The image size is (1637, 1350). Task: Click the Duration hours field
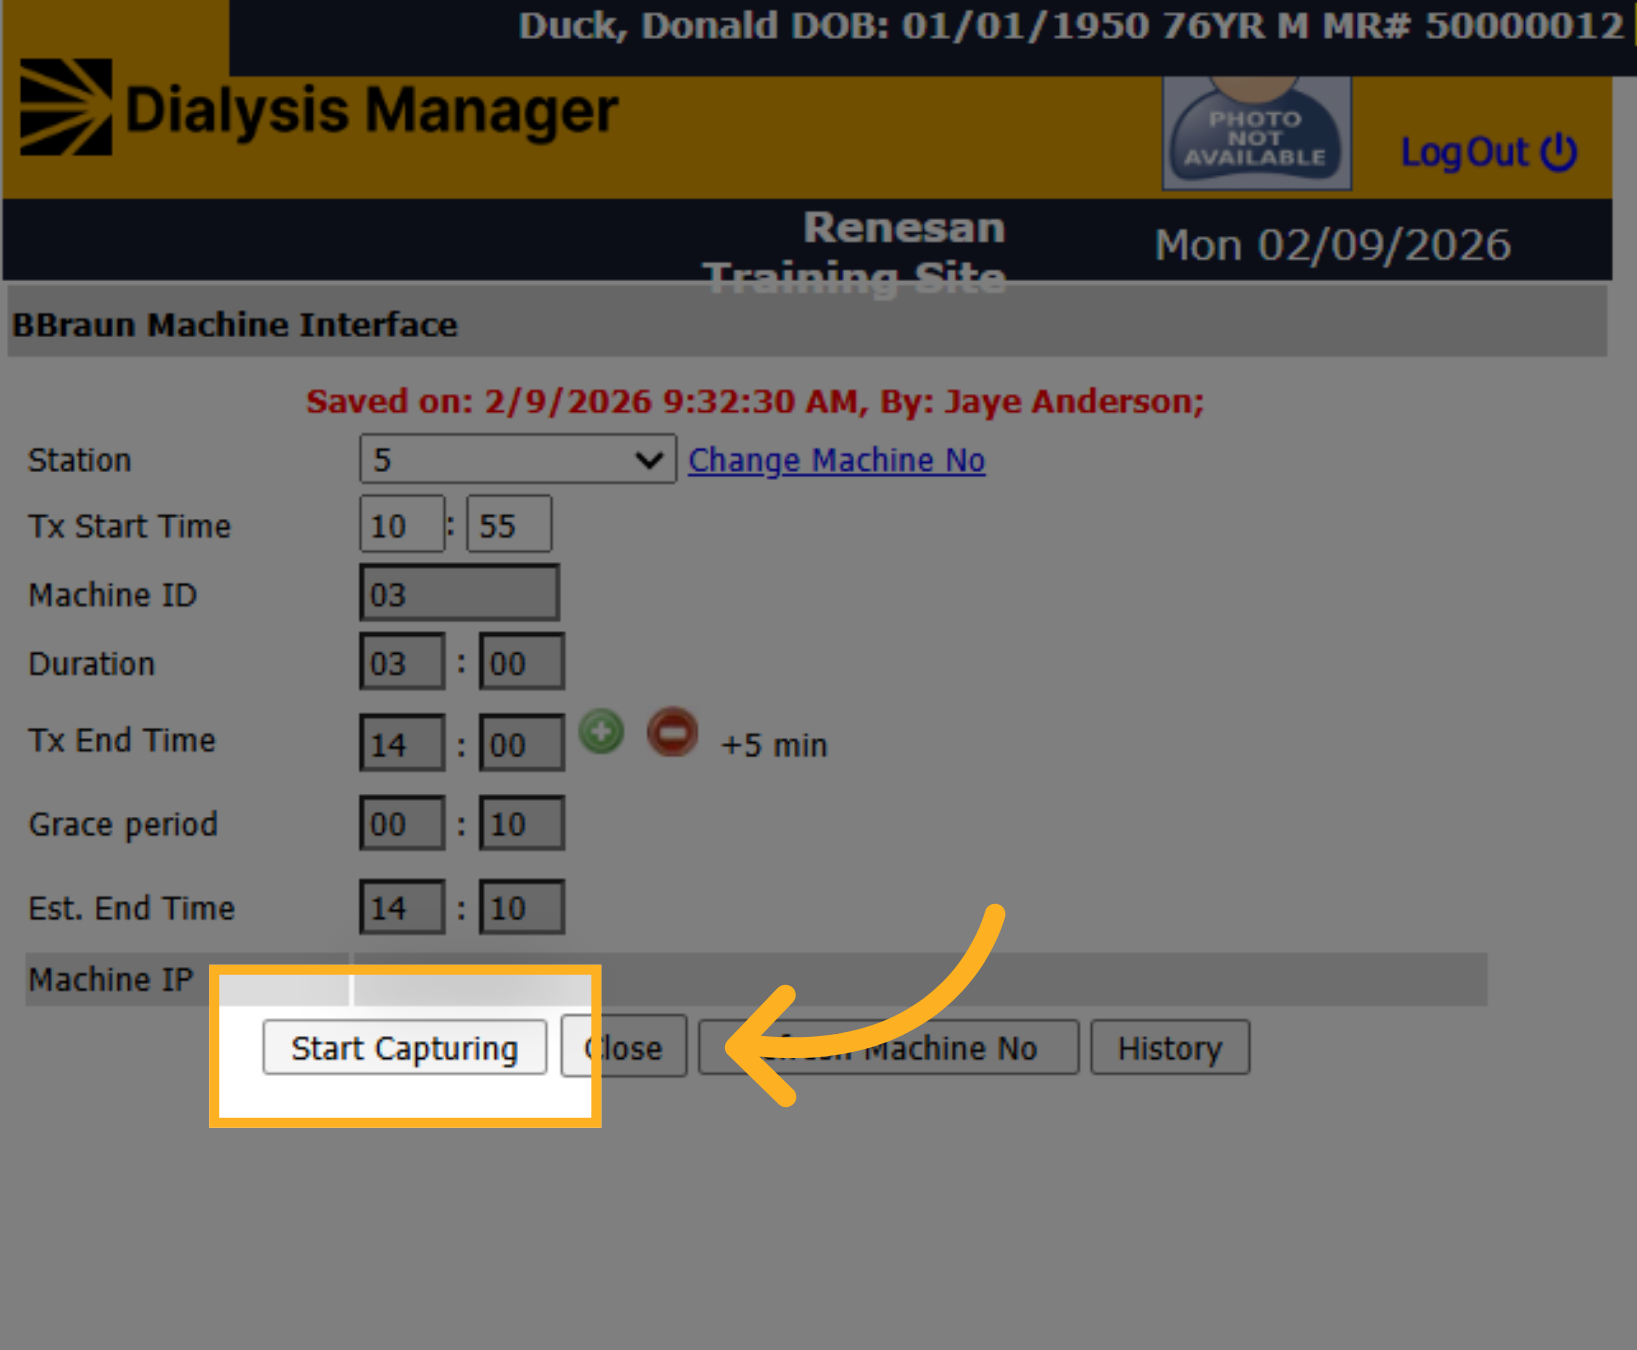click(402, 662)
